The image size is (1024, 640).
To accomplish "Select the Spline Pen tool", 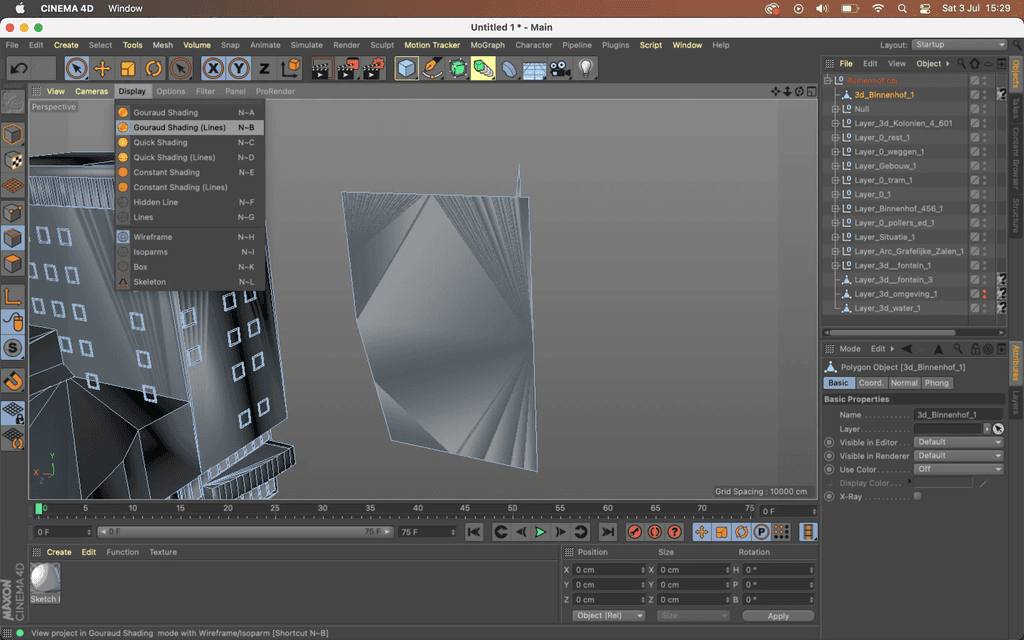I will (430, 68).
